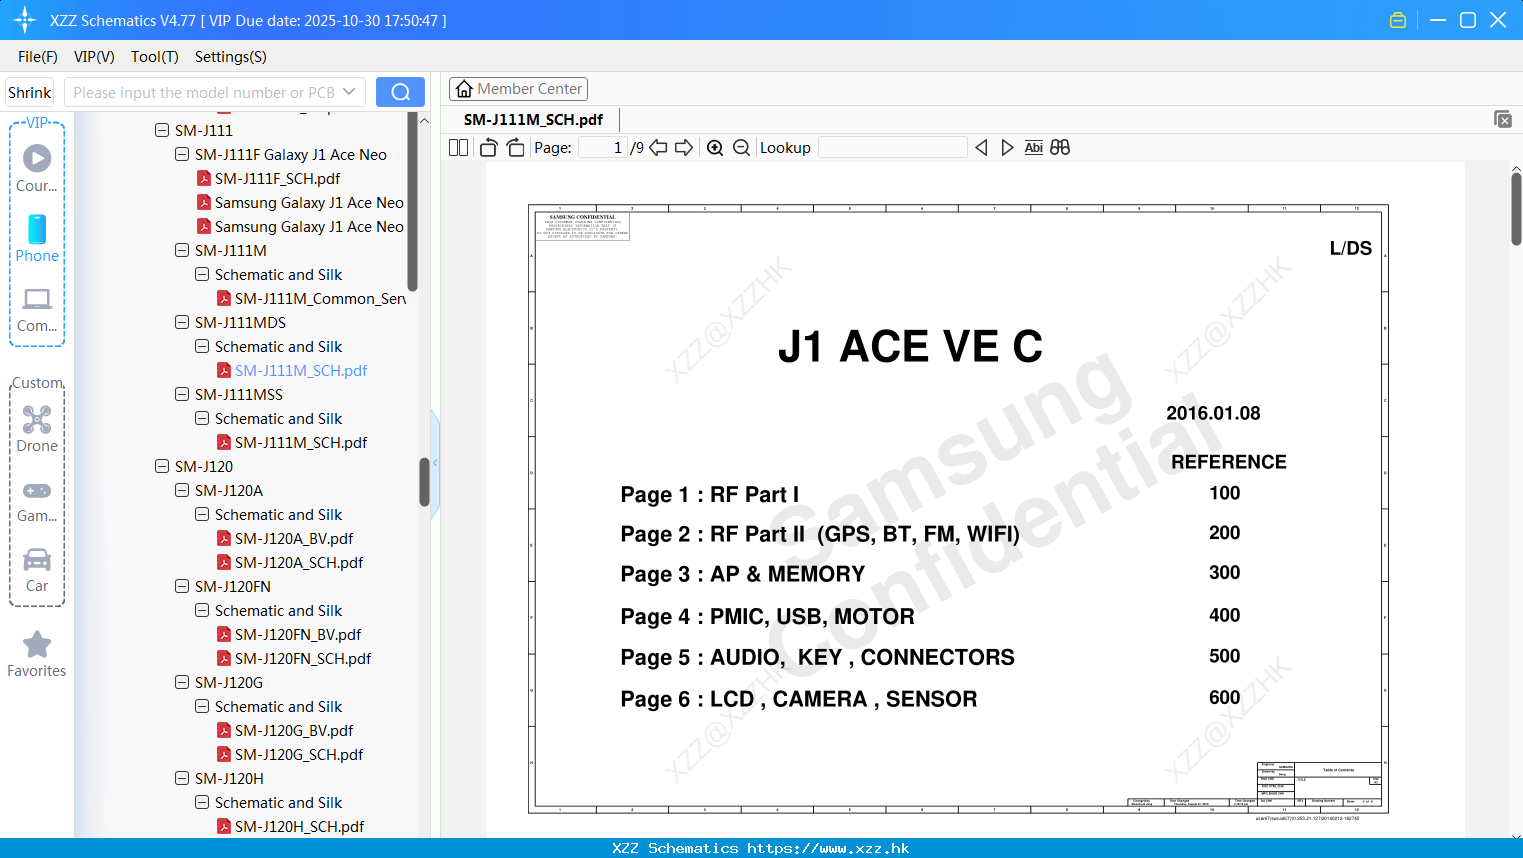Find previous lookup result
The image size is (1523, 858).
coord(981,147)
